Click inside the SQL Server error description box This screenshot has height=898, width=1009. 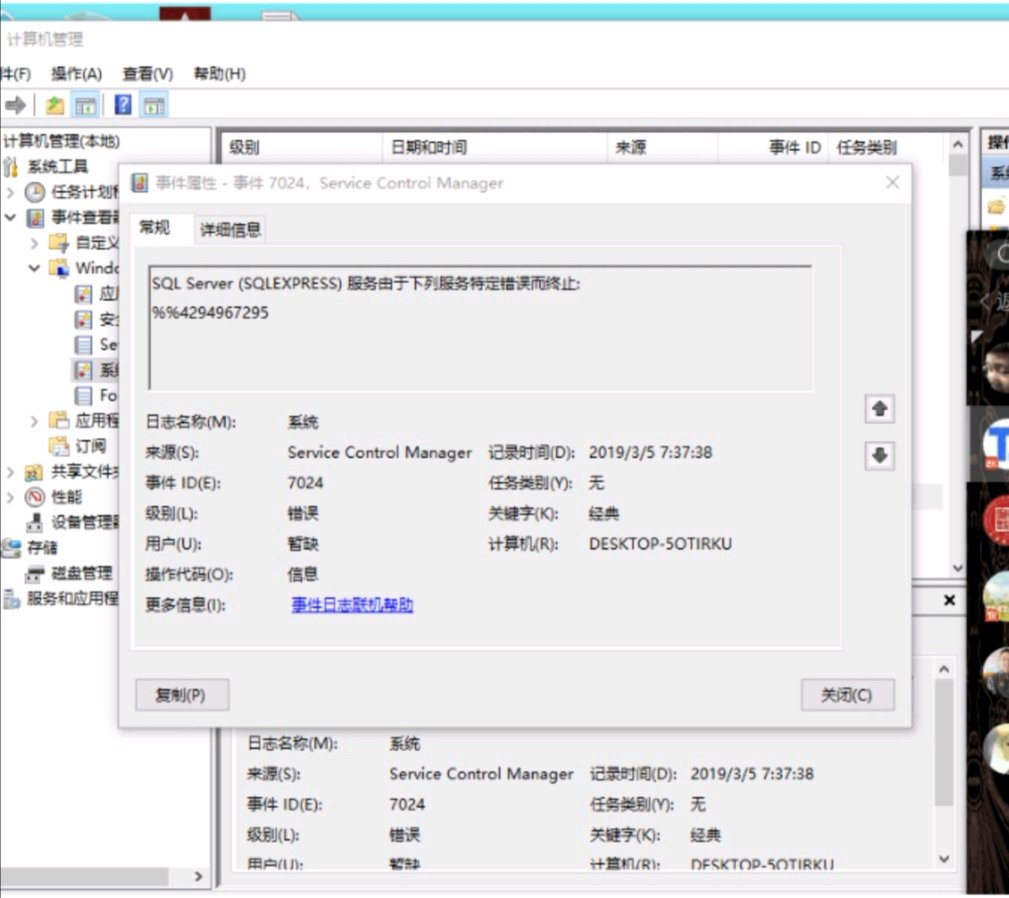[x=480, y=327]
